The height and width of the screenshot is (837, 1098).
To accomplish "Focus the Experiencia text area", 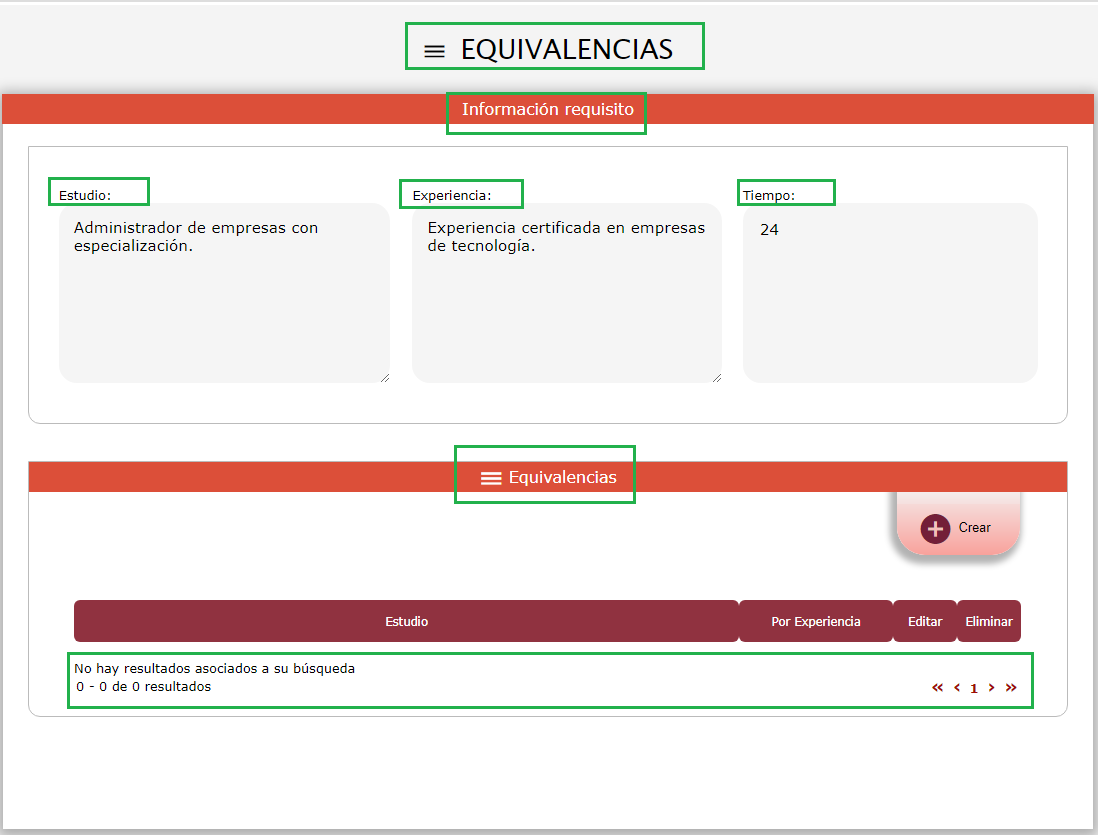I will click(567, 293).
